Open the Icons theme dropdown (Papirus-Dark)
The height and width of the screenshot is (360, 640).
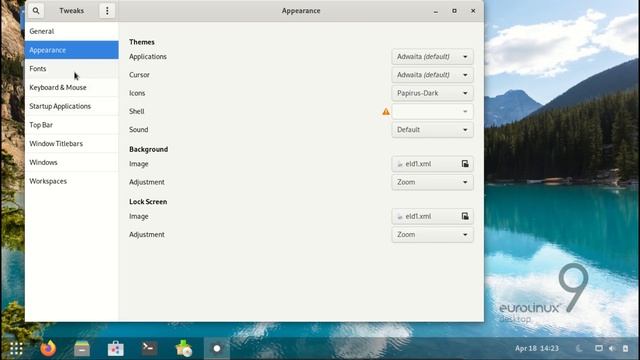[x=432, y=93]
